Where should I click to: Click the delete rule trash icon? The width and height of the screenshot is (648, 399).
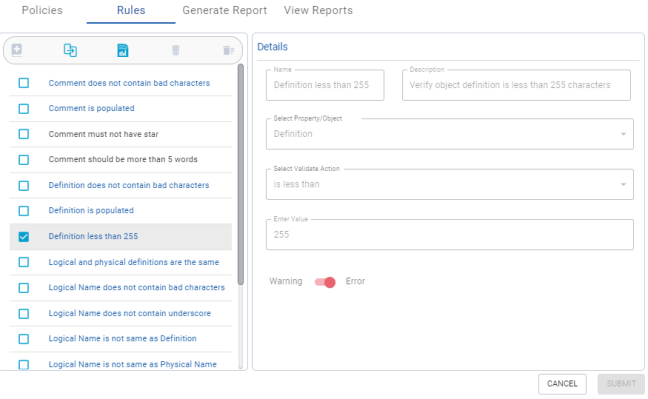click(x=176, y=50)
